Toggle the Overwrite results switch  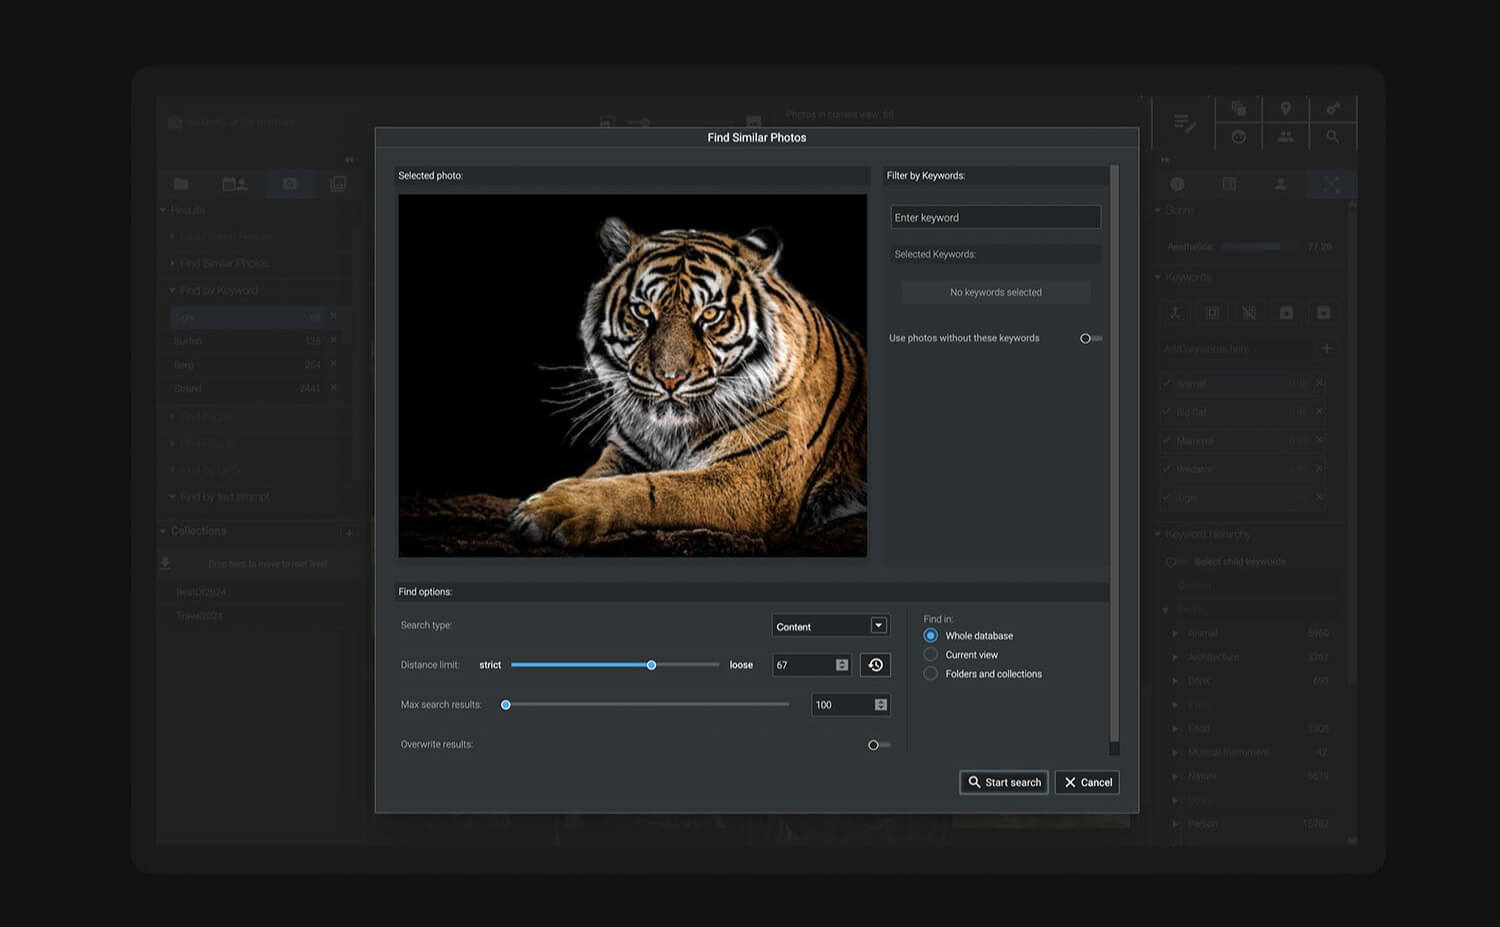pyautogui.click(x=879, y=745)
